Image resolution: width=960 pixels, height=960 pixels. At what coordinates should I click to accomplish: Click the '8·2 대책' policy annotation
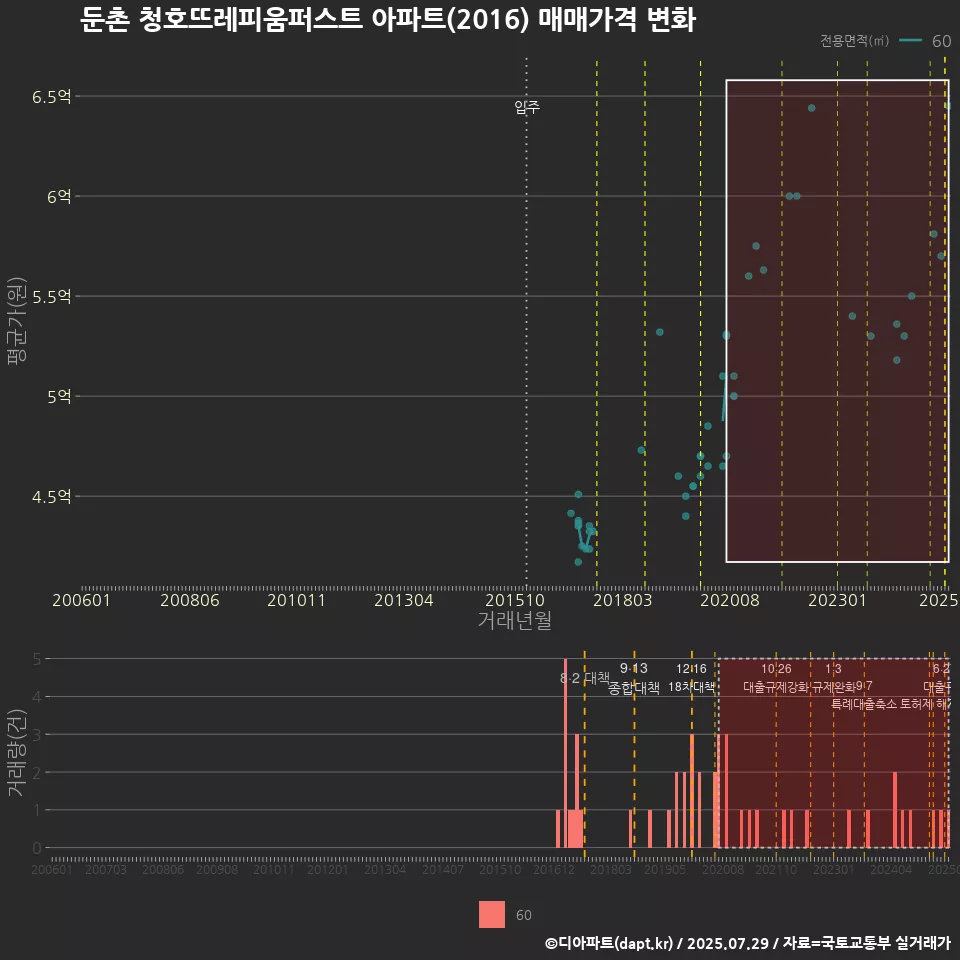(x=585, y=678)
